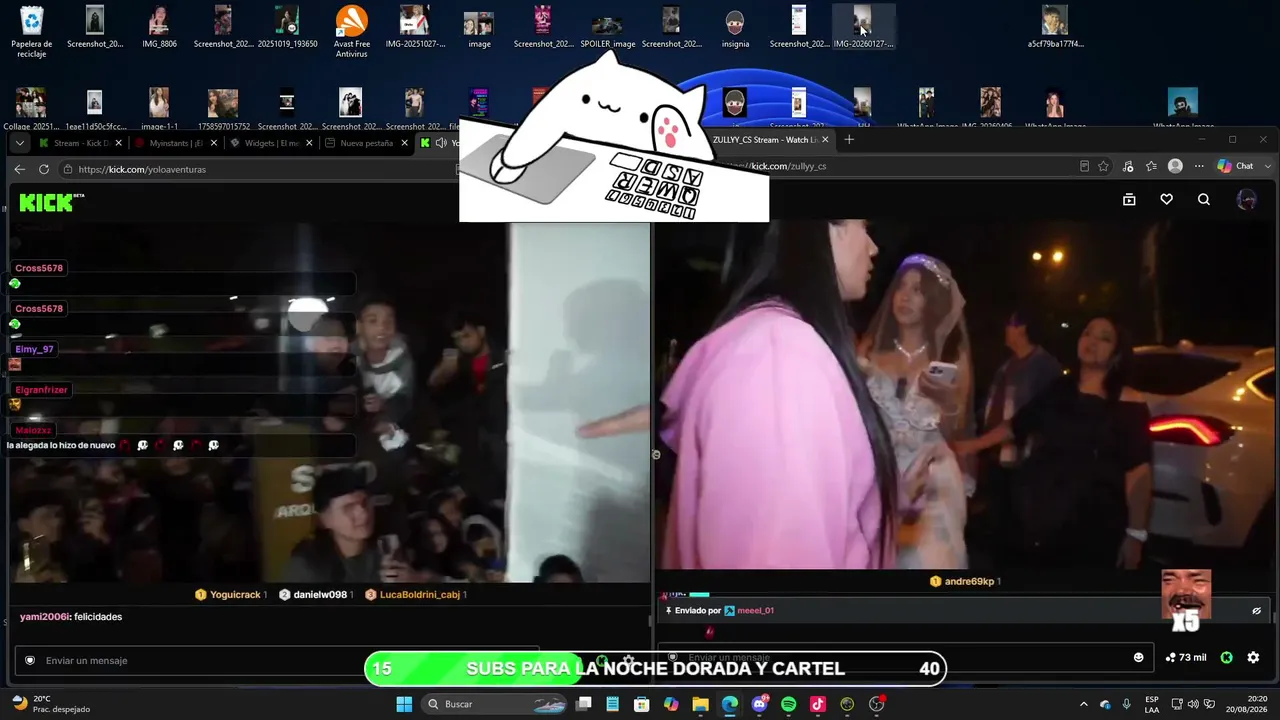This screenshot has height=720, width=1280.
Task: Open Discord from taskbar
Action: pyautogui.click(x=759, y=704)
